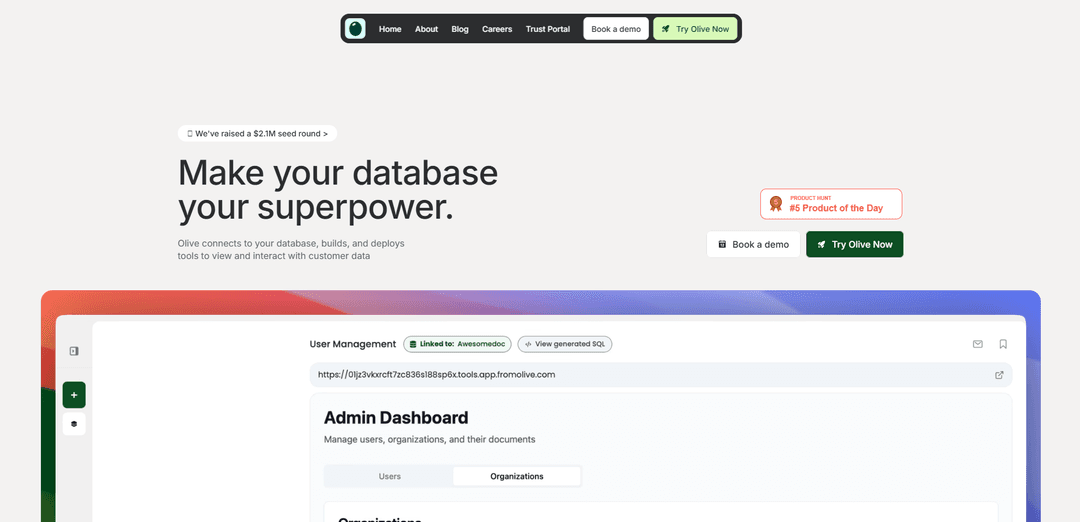This screenshot has width=1080, height=522.
Task: Click Linked to Awesomedoc badge
Action: click(457, 344)
